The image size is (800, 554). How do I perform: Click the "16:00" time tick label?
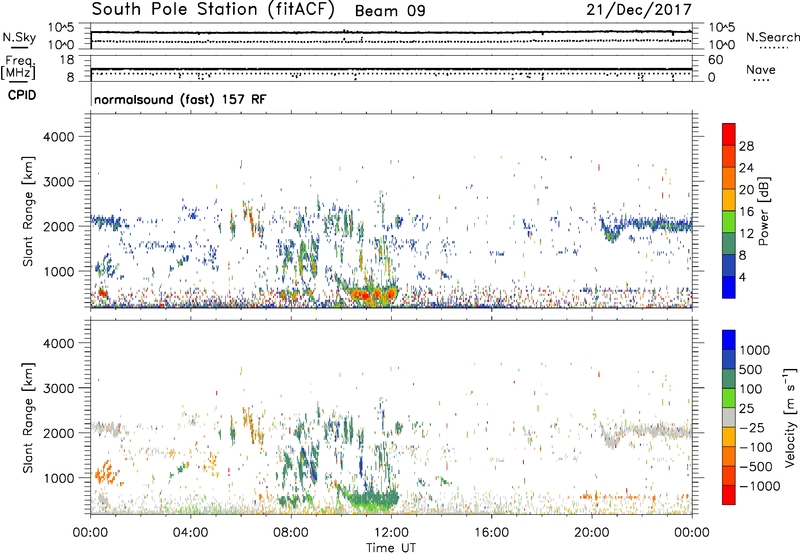point(491,533)
